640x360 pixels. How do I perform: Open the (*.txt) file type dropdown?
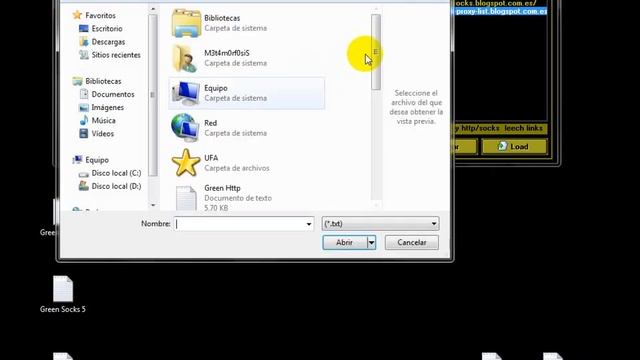[380, 224]
